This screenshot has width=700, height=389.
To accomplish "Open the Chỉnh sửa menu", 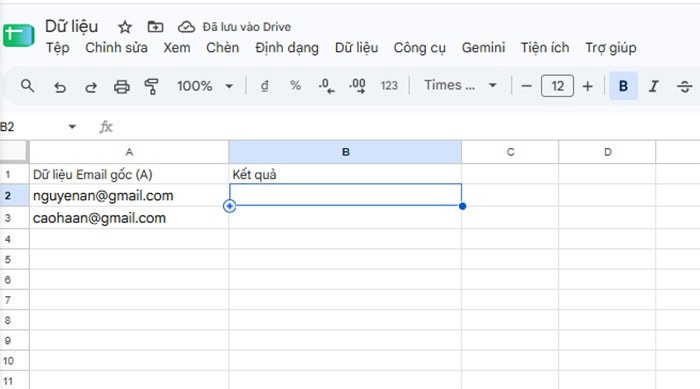I will point(117,48).
